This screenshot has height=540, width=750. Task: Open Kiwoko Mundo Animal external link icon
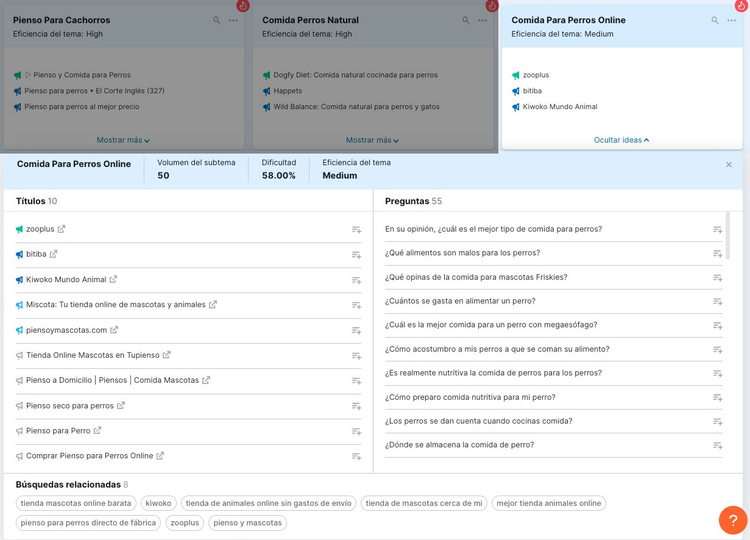pos(113,279)
